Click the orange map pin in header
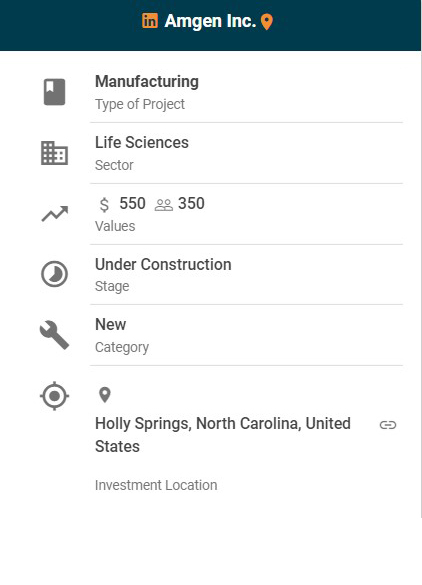422x585 pixels. pos(266,22)
